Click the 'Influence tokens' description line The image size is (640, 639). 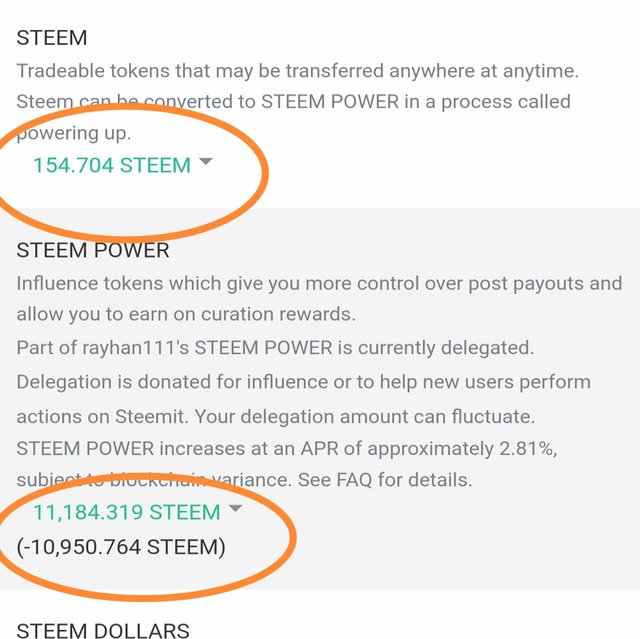[319, 284]
